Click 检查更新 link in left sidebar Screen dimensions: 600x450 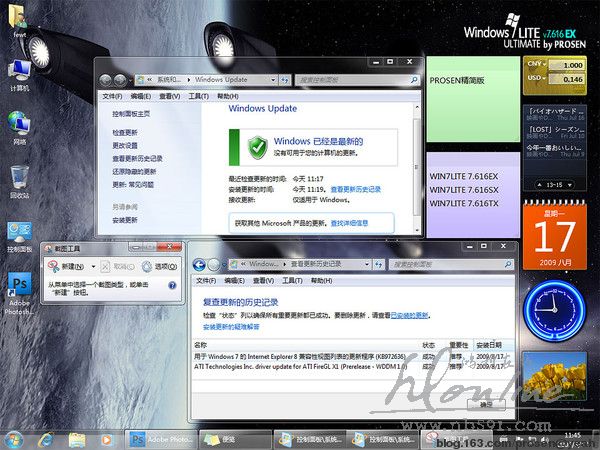pos(126,132)
